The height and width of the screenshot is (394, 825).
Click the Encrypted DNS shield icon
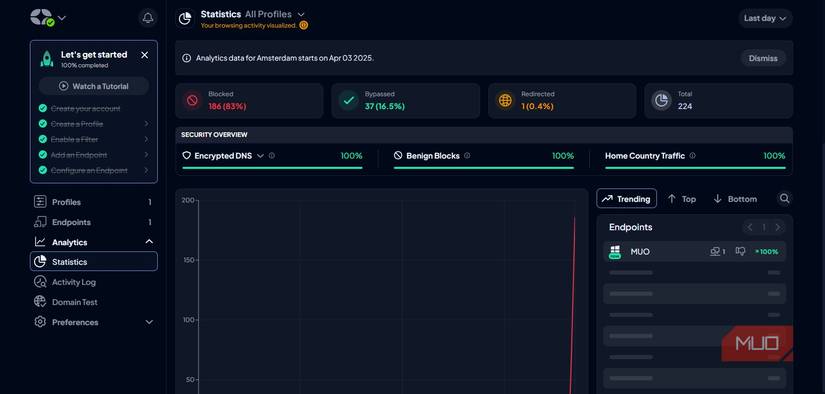click(x=186, y=156)
